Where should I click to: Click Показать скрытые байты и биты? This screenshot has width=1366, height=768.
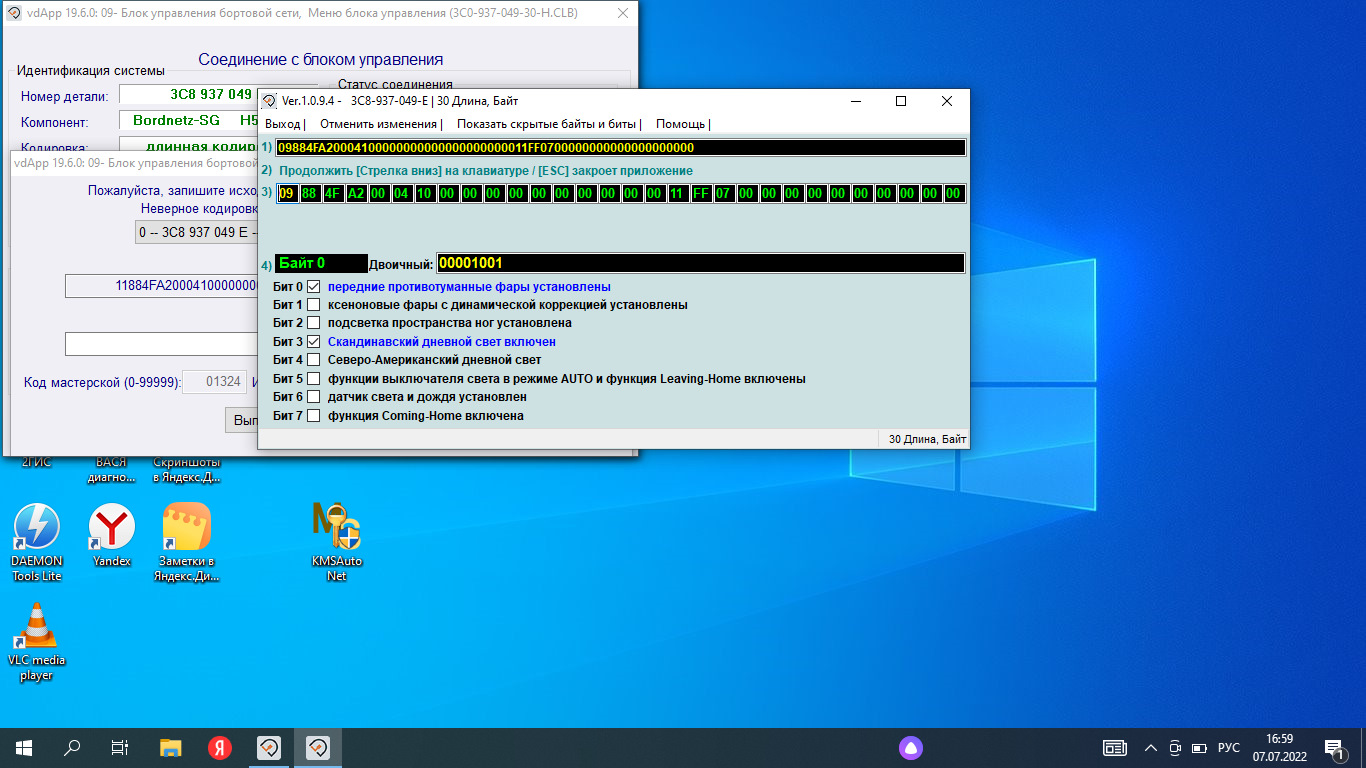pos(546,124)
